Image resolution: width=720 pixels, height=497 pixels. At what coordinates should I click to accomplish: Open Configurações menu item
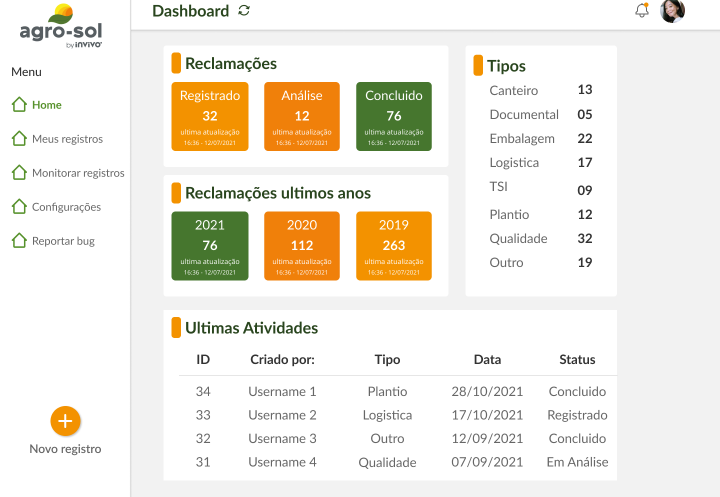coord(67,207)
